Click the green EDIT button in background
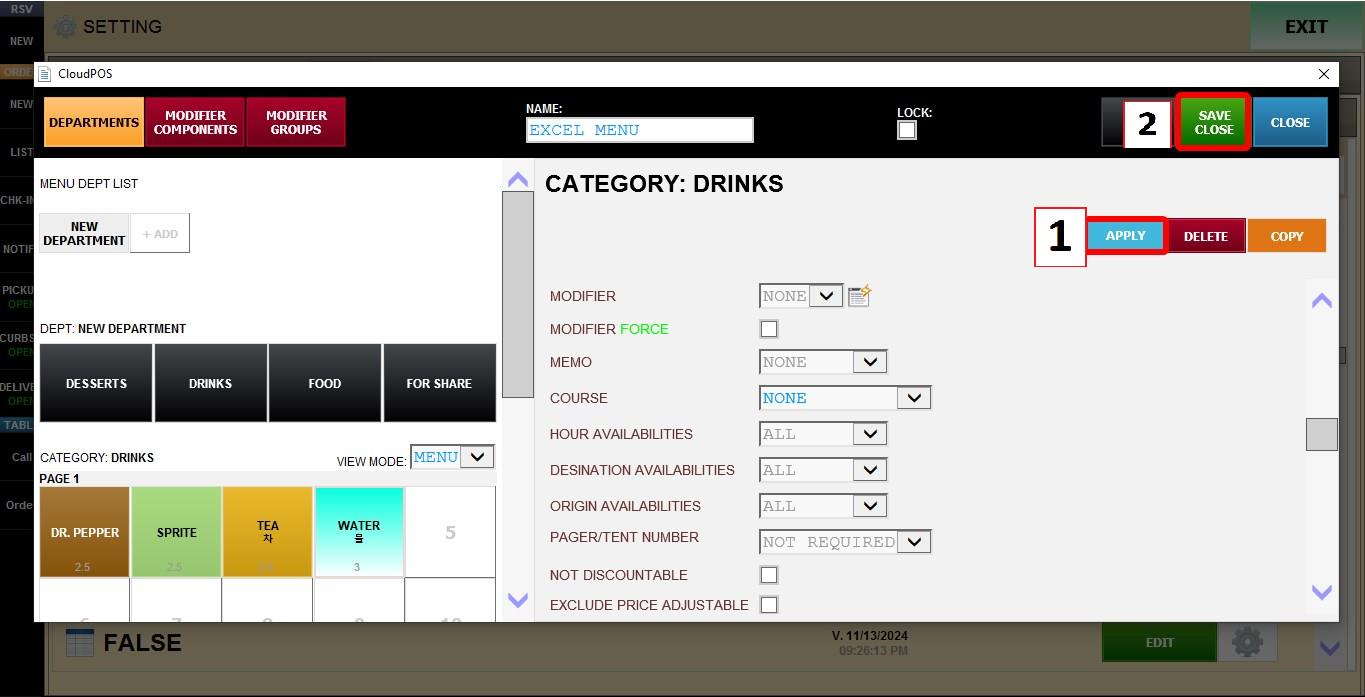Viewport: 1365px width, 697px height. click(1159, 642)
